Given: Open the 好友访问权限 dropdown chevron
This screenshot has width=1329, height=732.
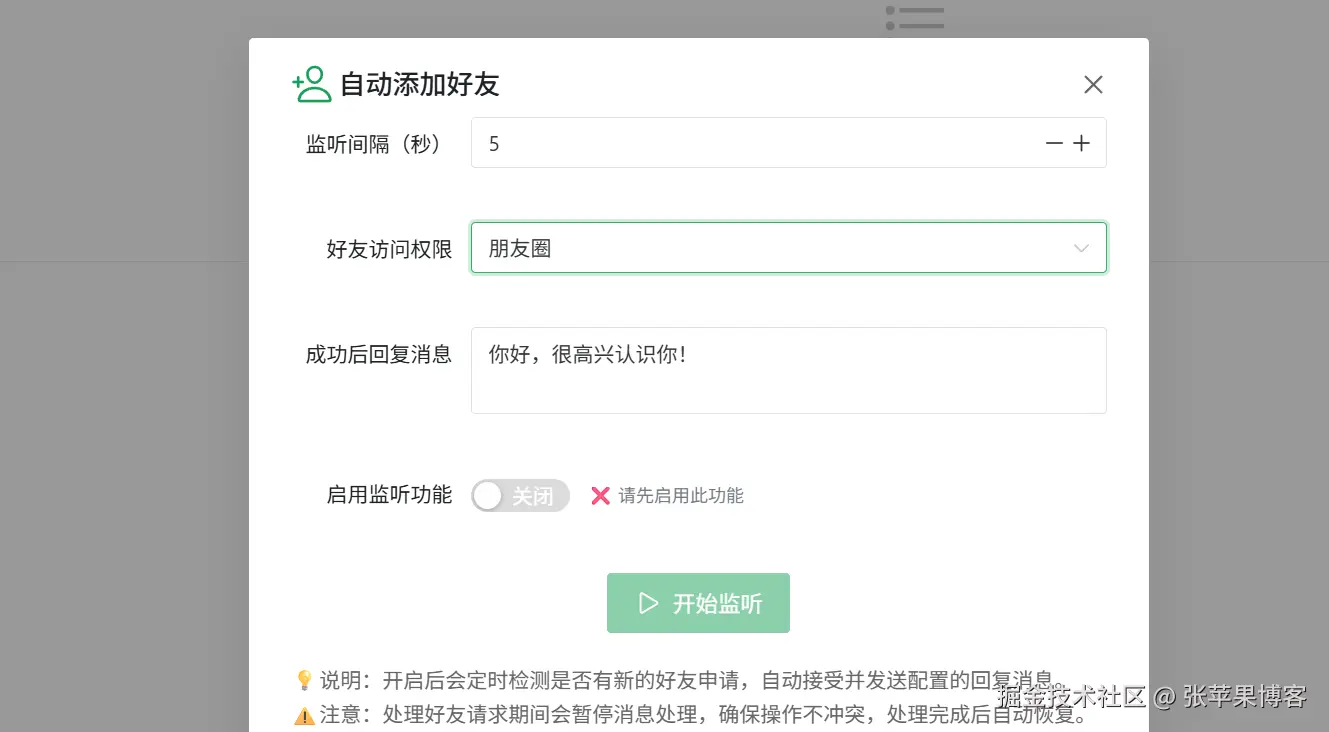Looking at the screenshot, I should tap(1080, 248).
